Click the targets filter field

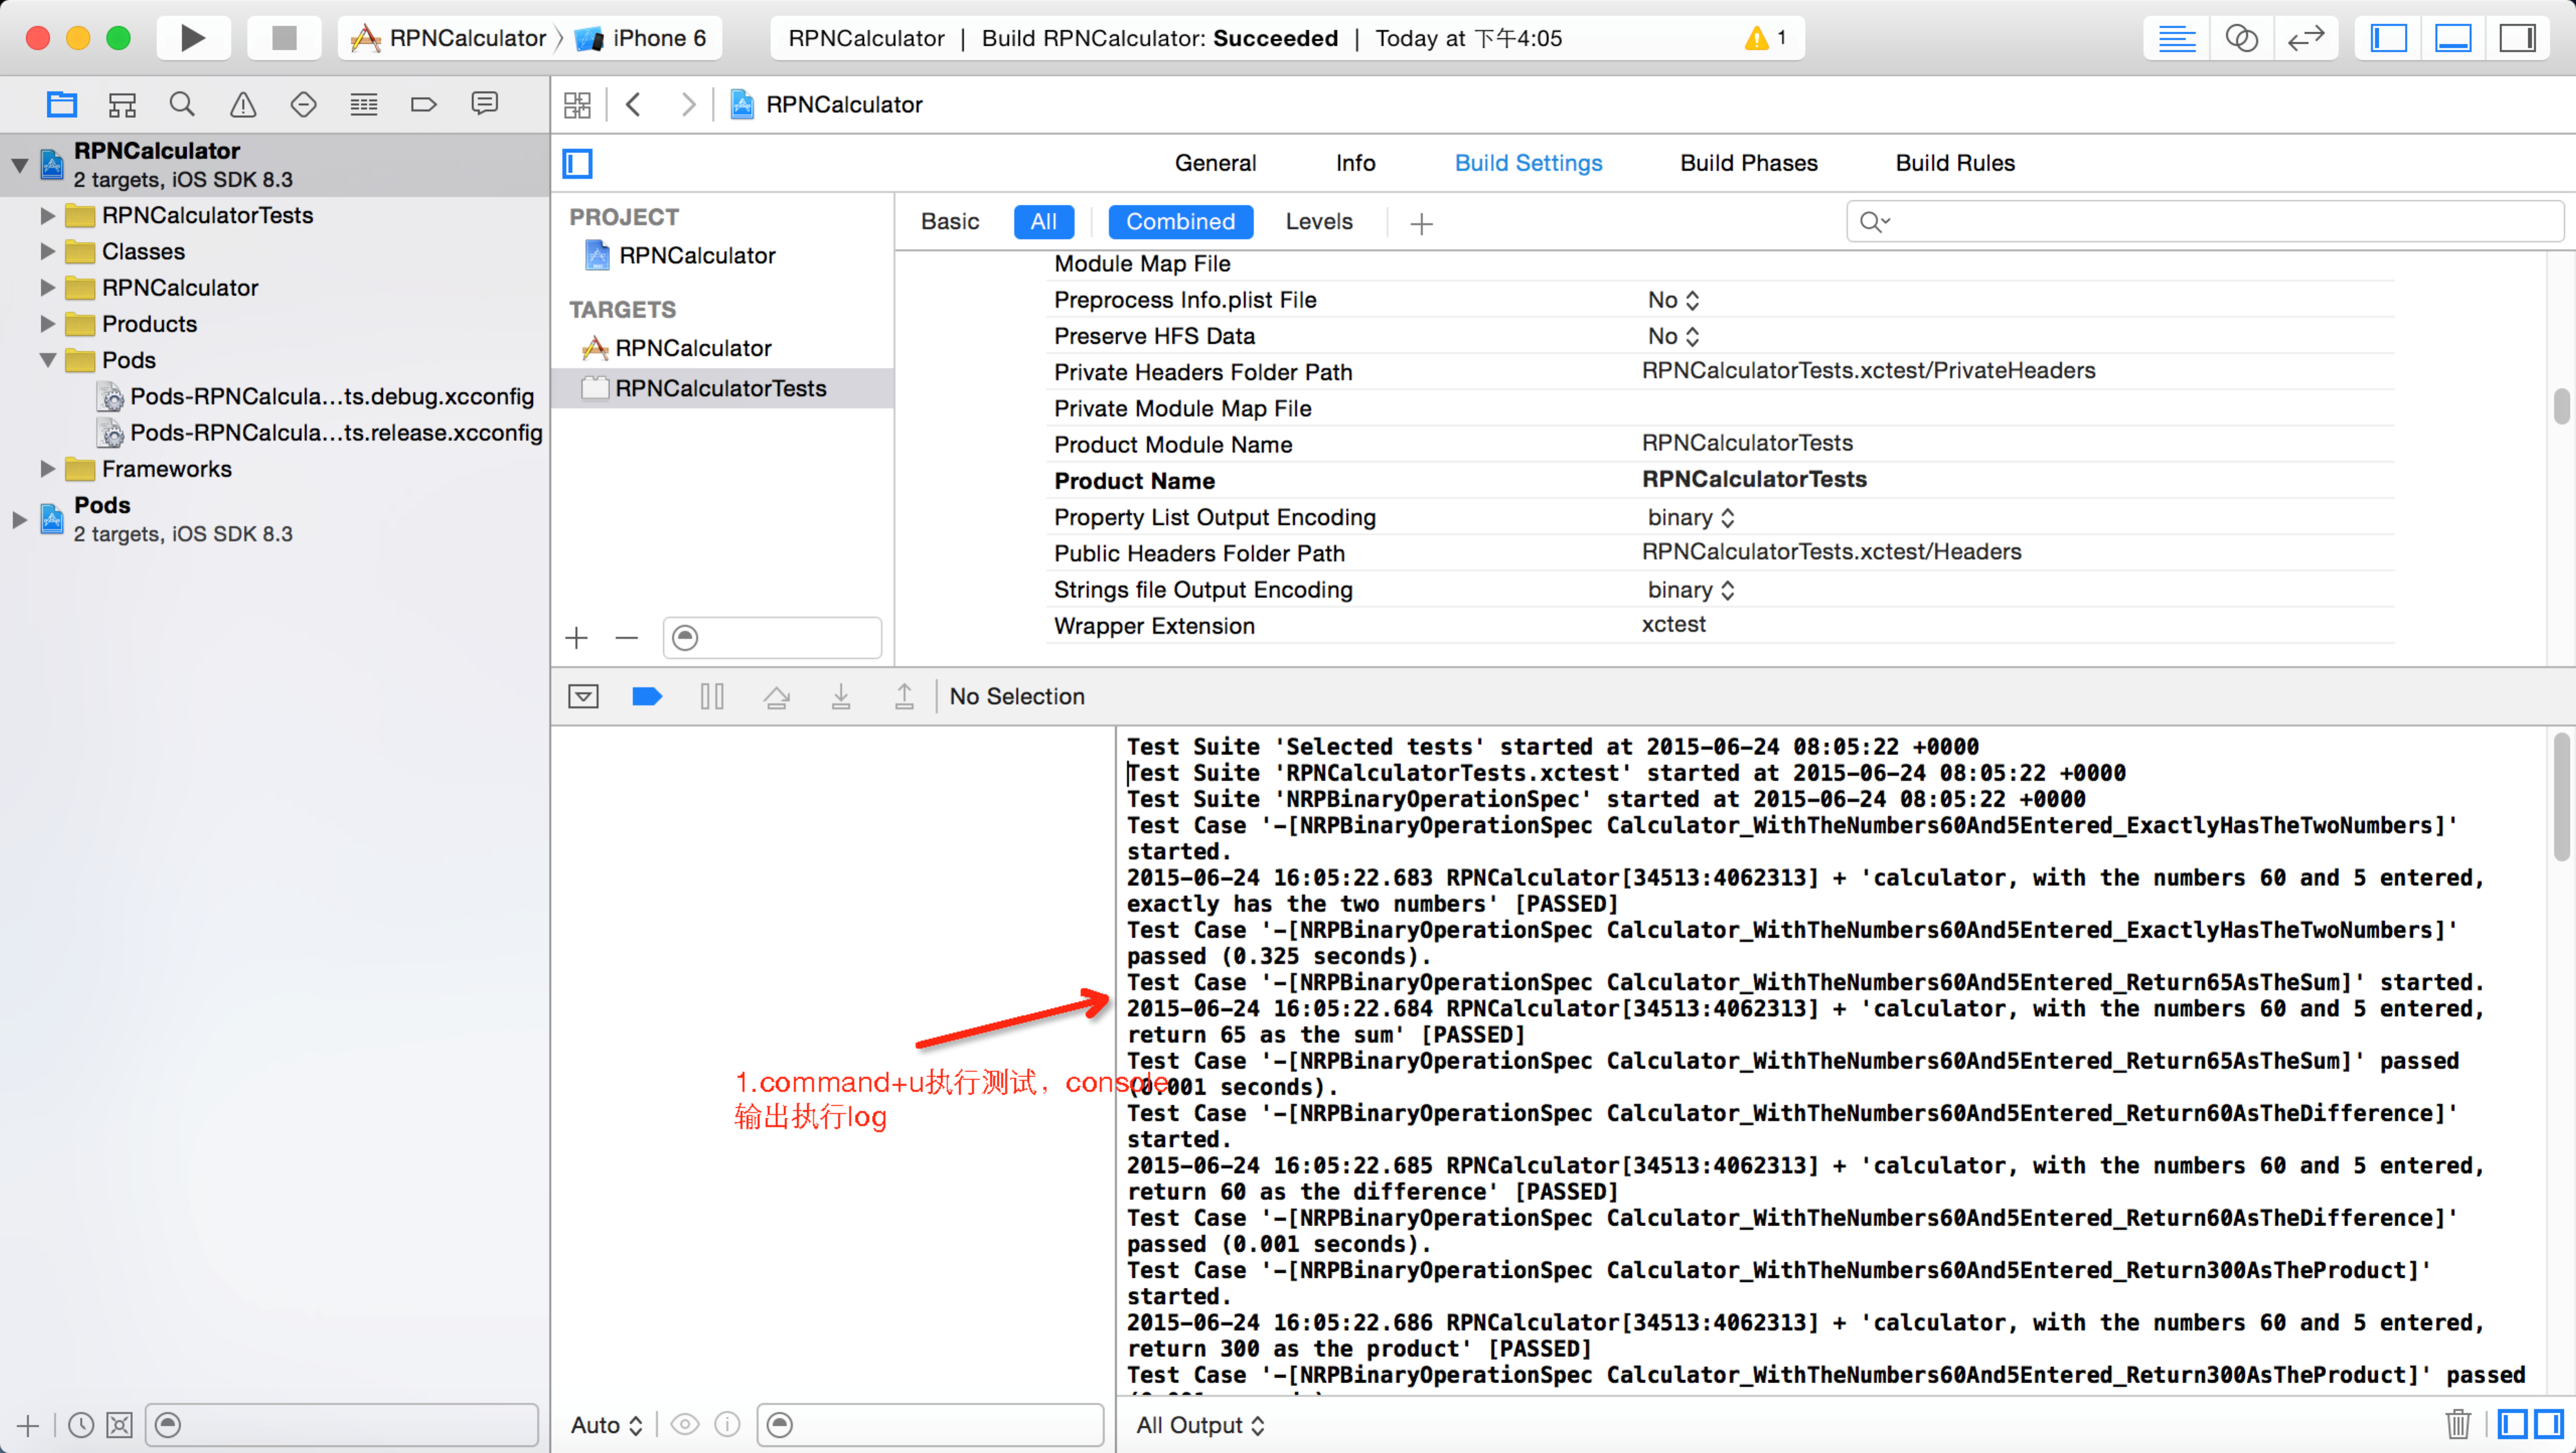click(x=772, y=638)
